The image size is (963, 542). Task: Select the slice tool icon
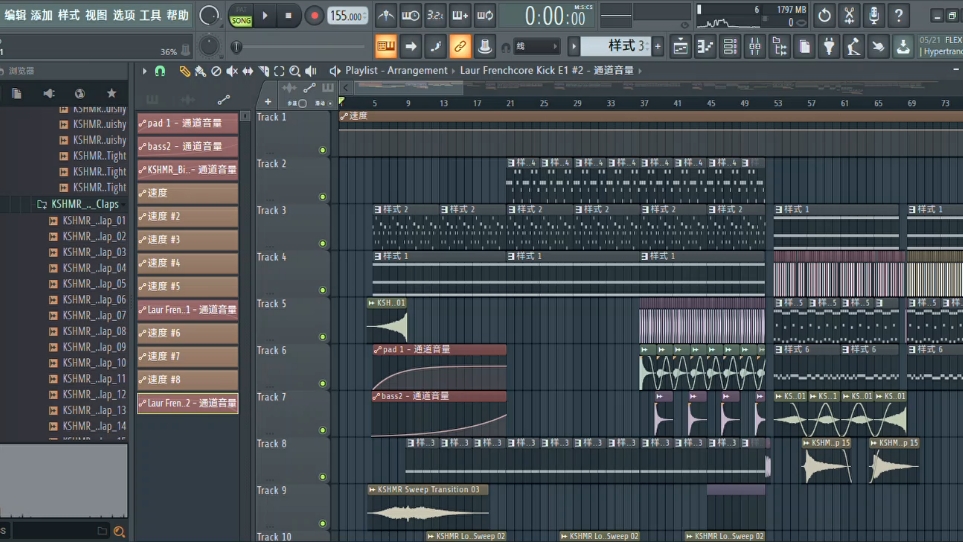point(263,71)
